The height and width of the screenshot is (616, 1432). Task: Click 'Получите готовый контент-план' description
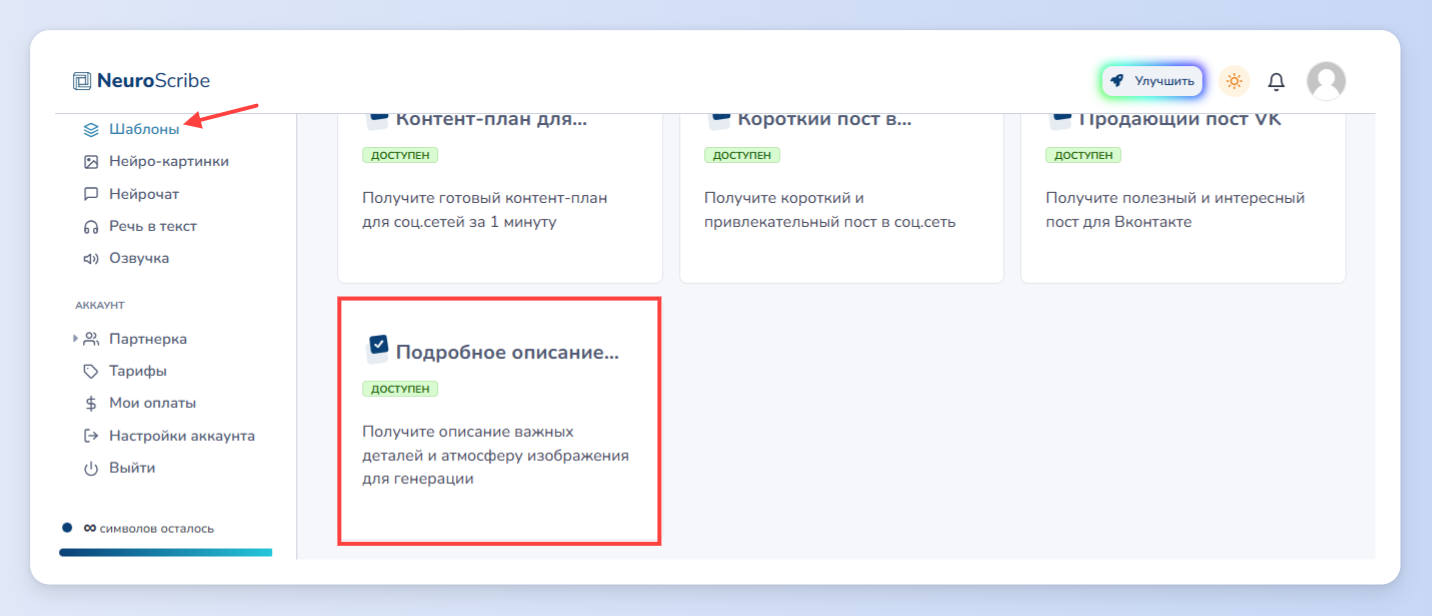click(485, 210)
